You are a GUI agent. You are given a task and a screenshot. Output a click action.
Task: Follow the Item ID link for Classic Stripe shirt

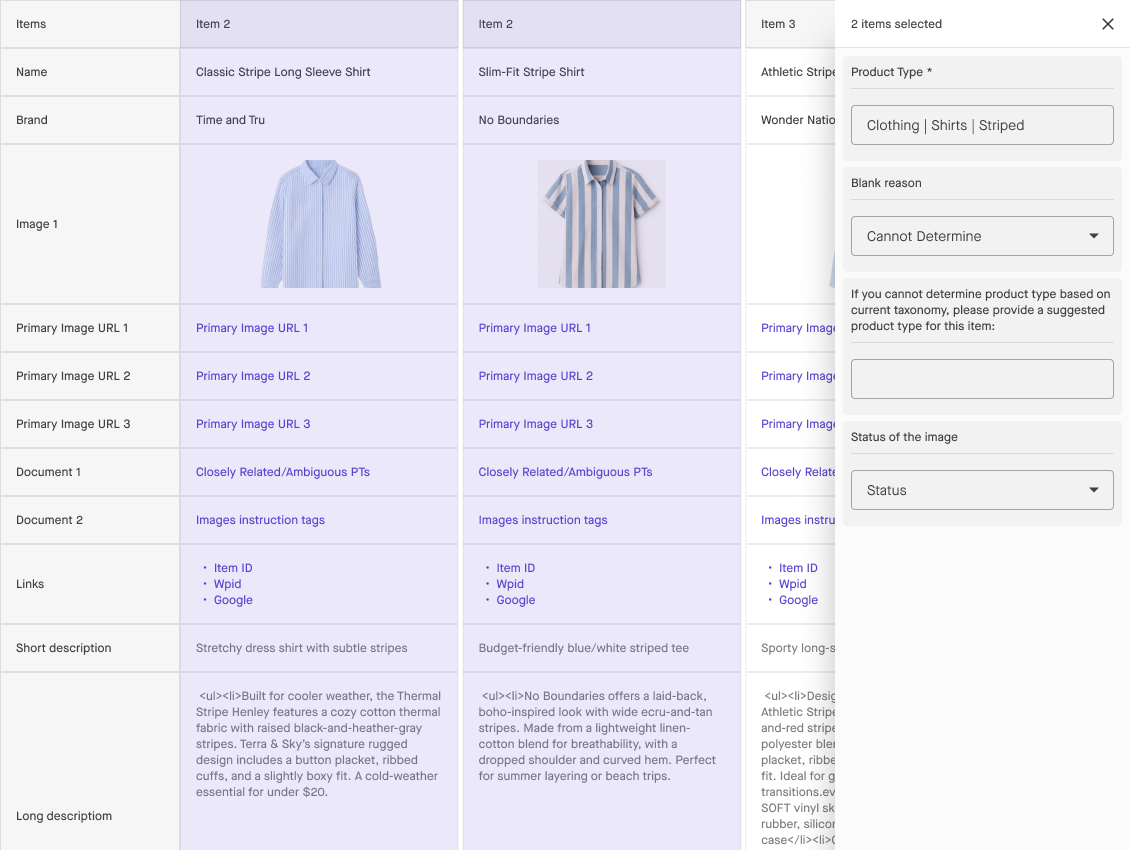click(x=233, y=568)
